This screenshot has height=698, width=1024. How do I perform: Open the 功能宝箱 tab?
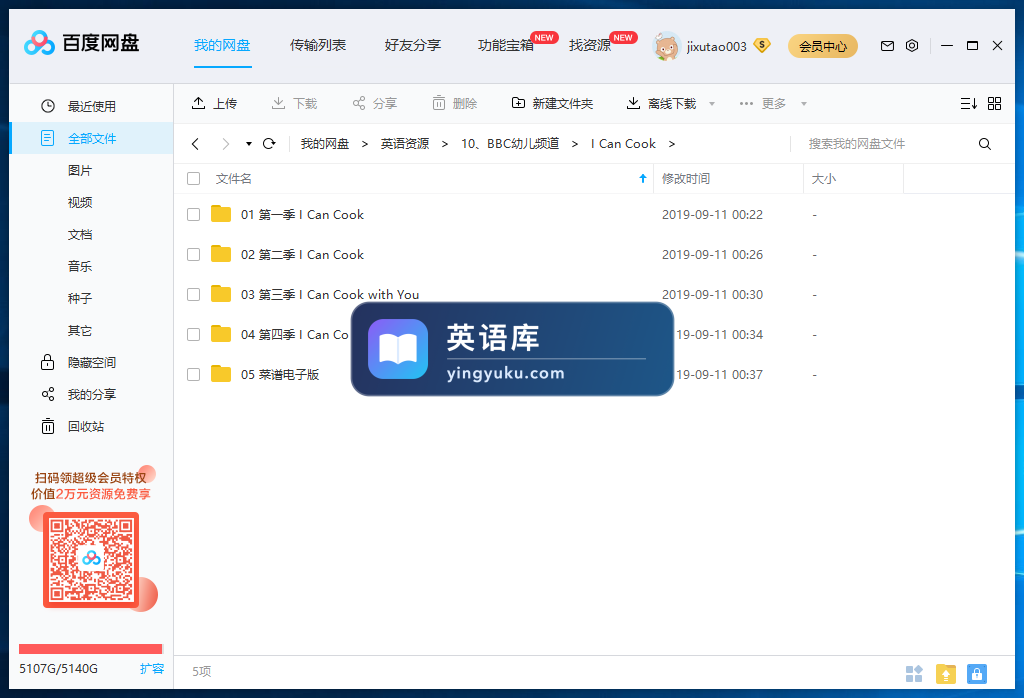pyautogui.click(x=506, y=45)
